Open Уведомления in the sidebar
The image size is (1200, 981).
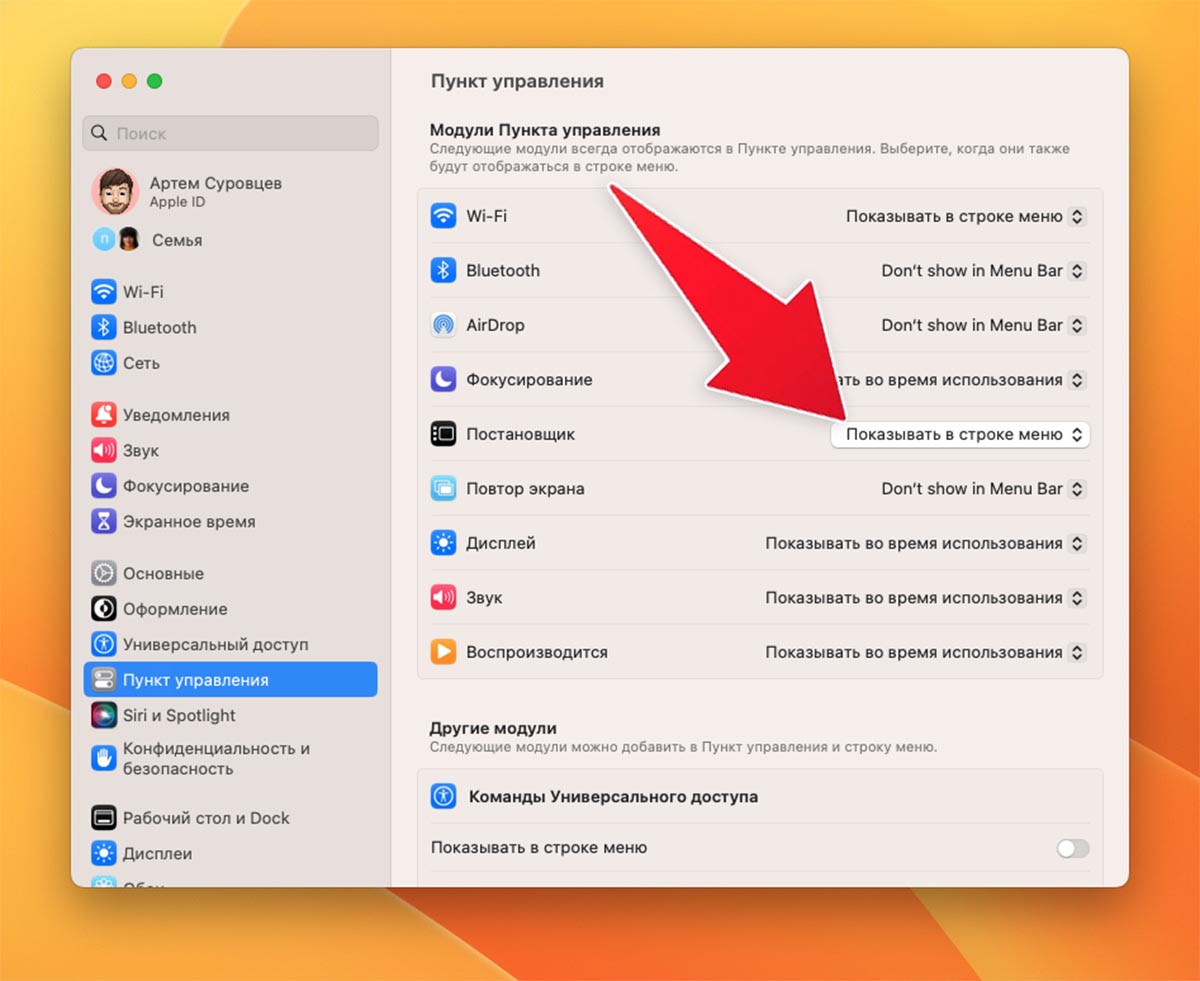(231, 415)
